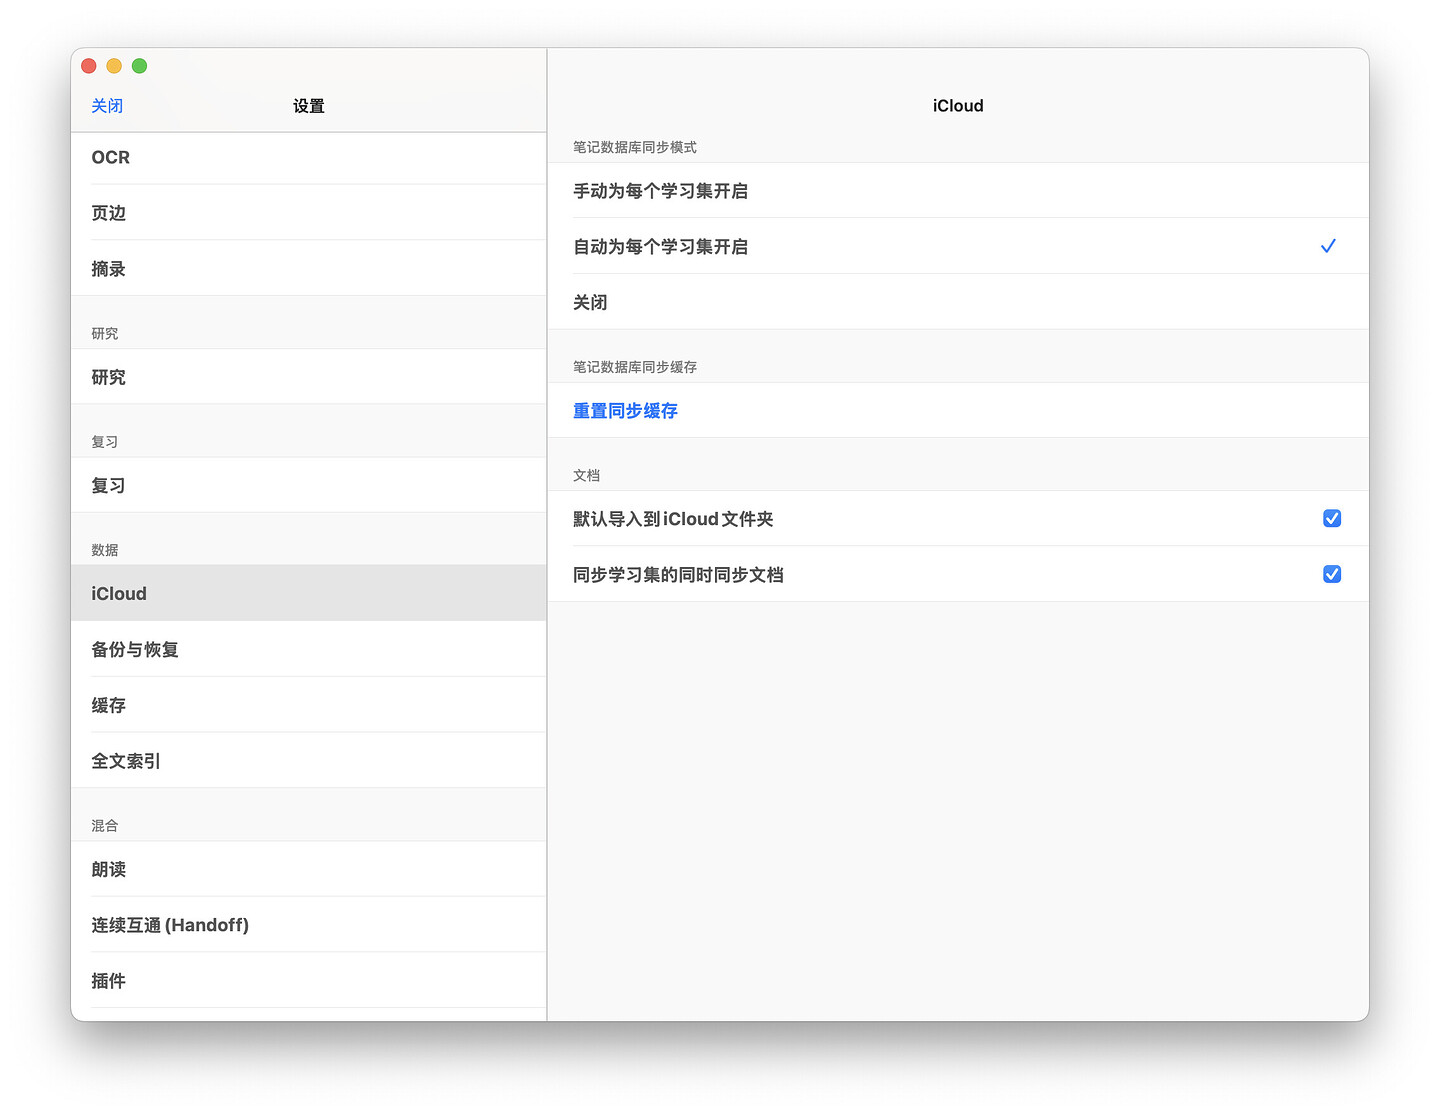
Task: Click the 数据 section header in sidebar
Action: pos(105,550)
